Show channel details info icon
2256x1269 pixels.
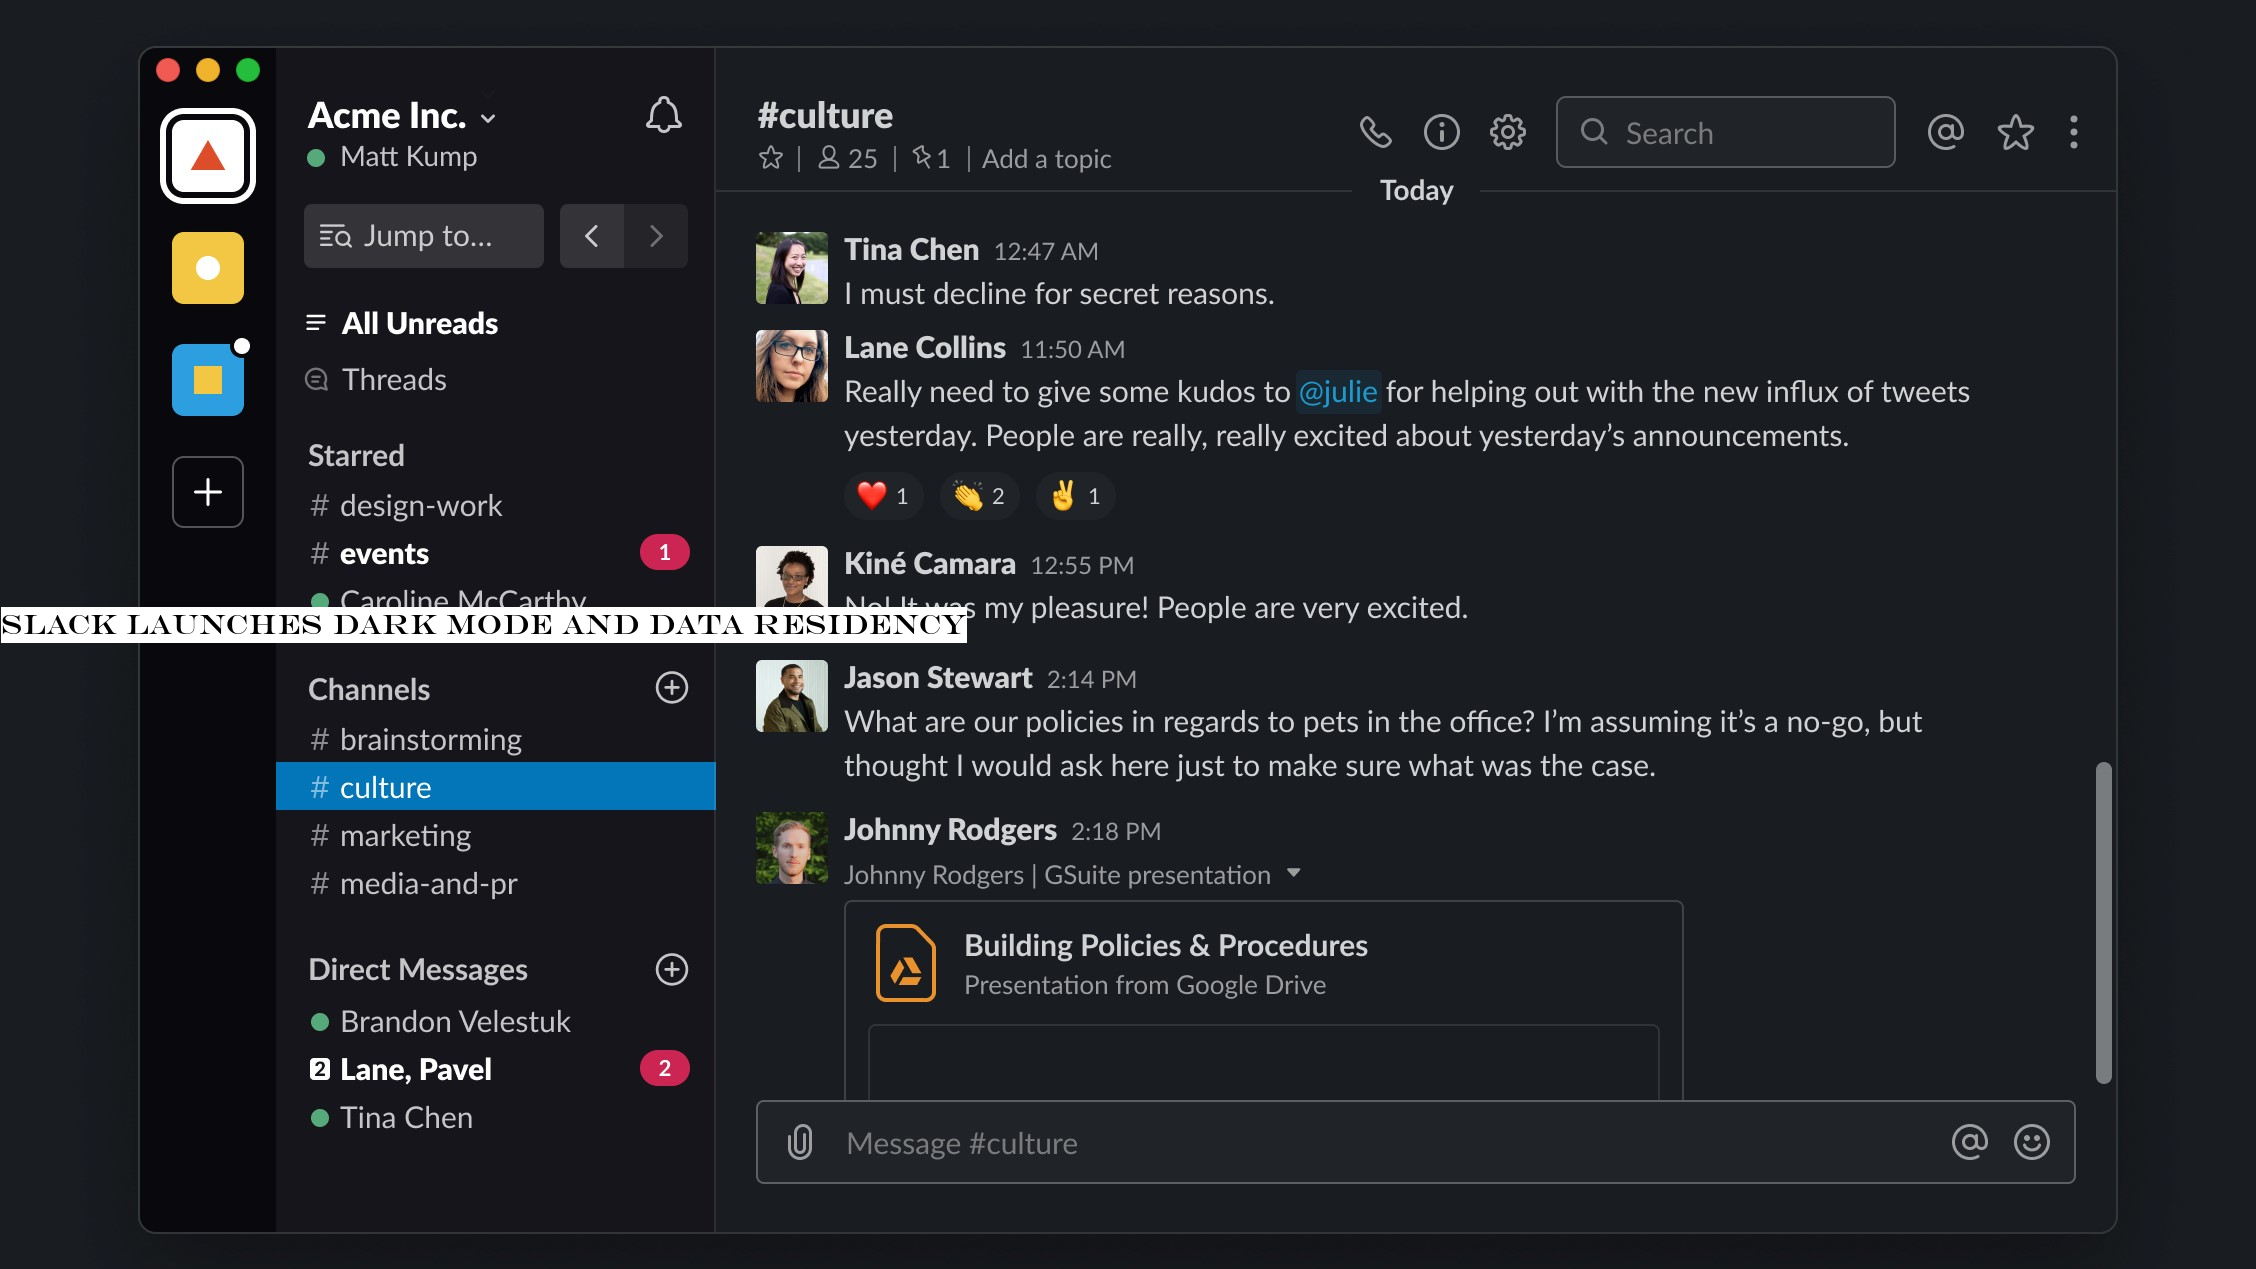(1442, 132)
